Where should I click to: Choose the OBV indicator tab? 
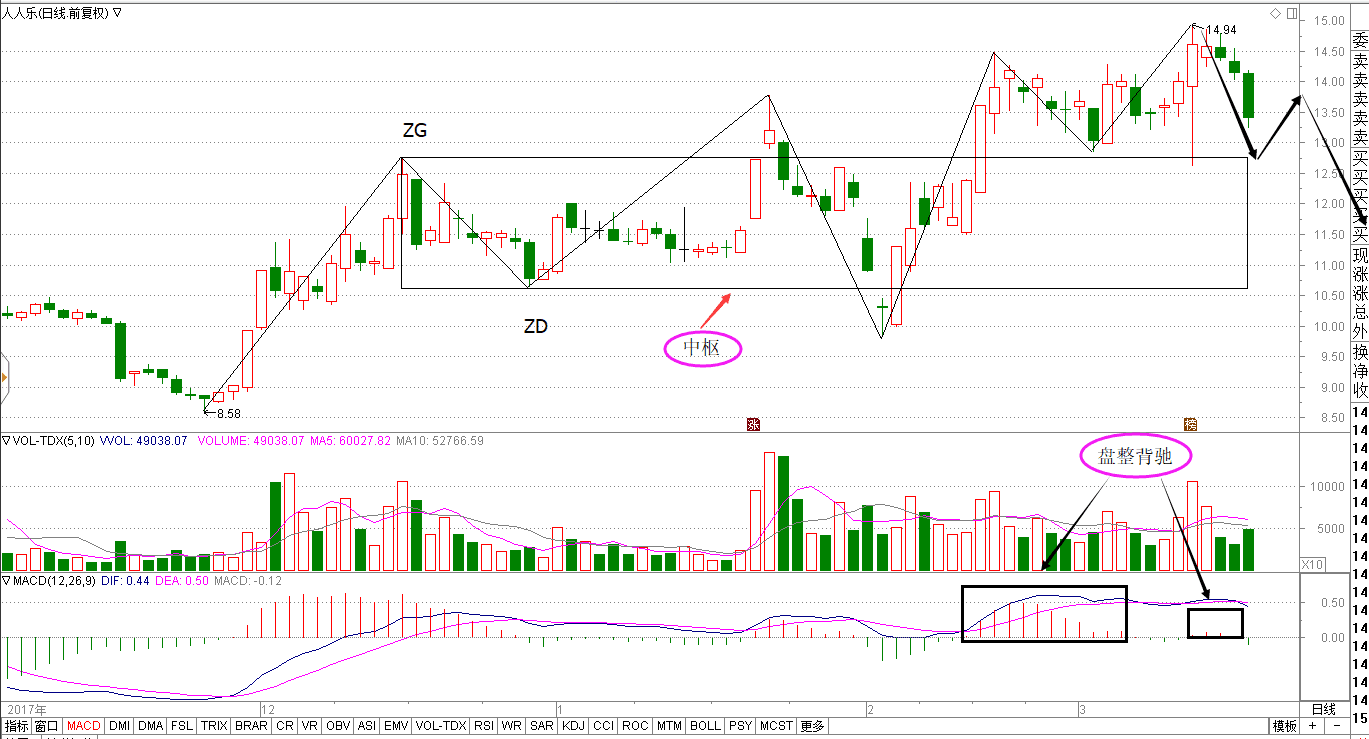coord(338,726)
